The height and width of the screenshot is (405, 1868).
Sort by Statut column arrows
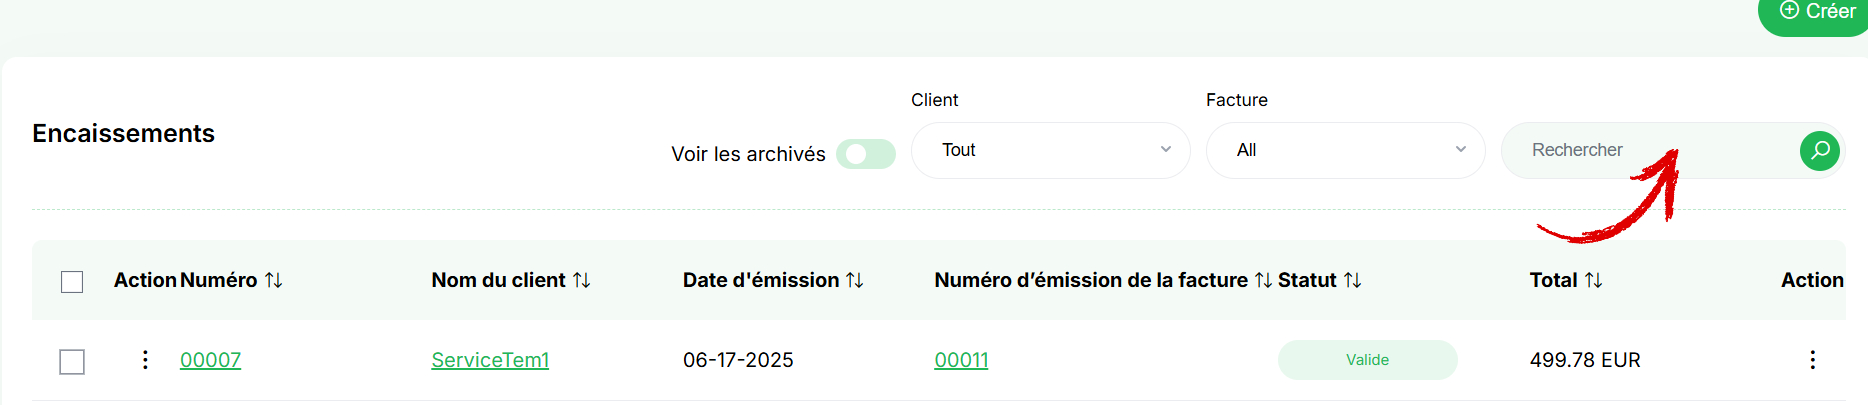click(x=1352, y=281)
